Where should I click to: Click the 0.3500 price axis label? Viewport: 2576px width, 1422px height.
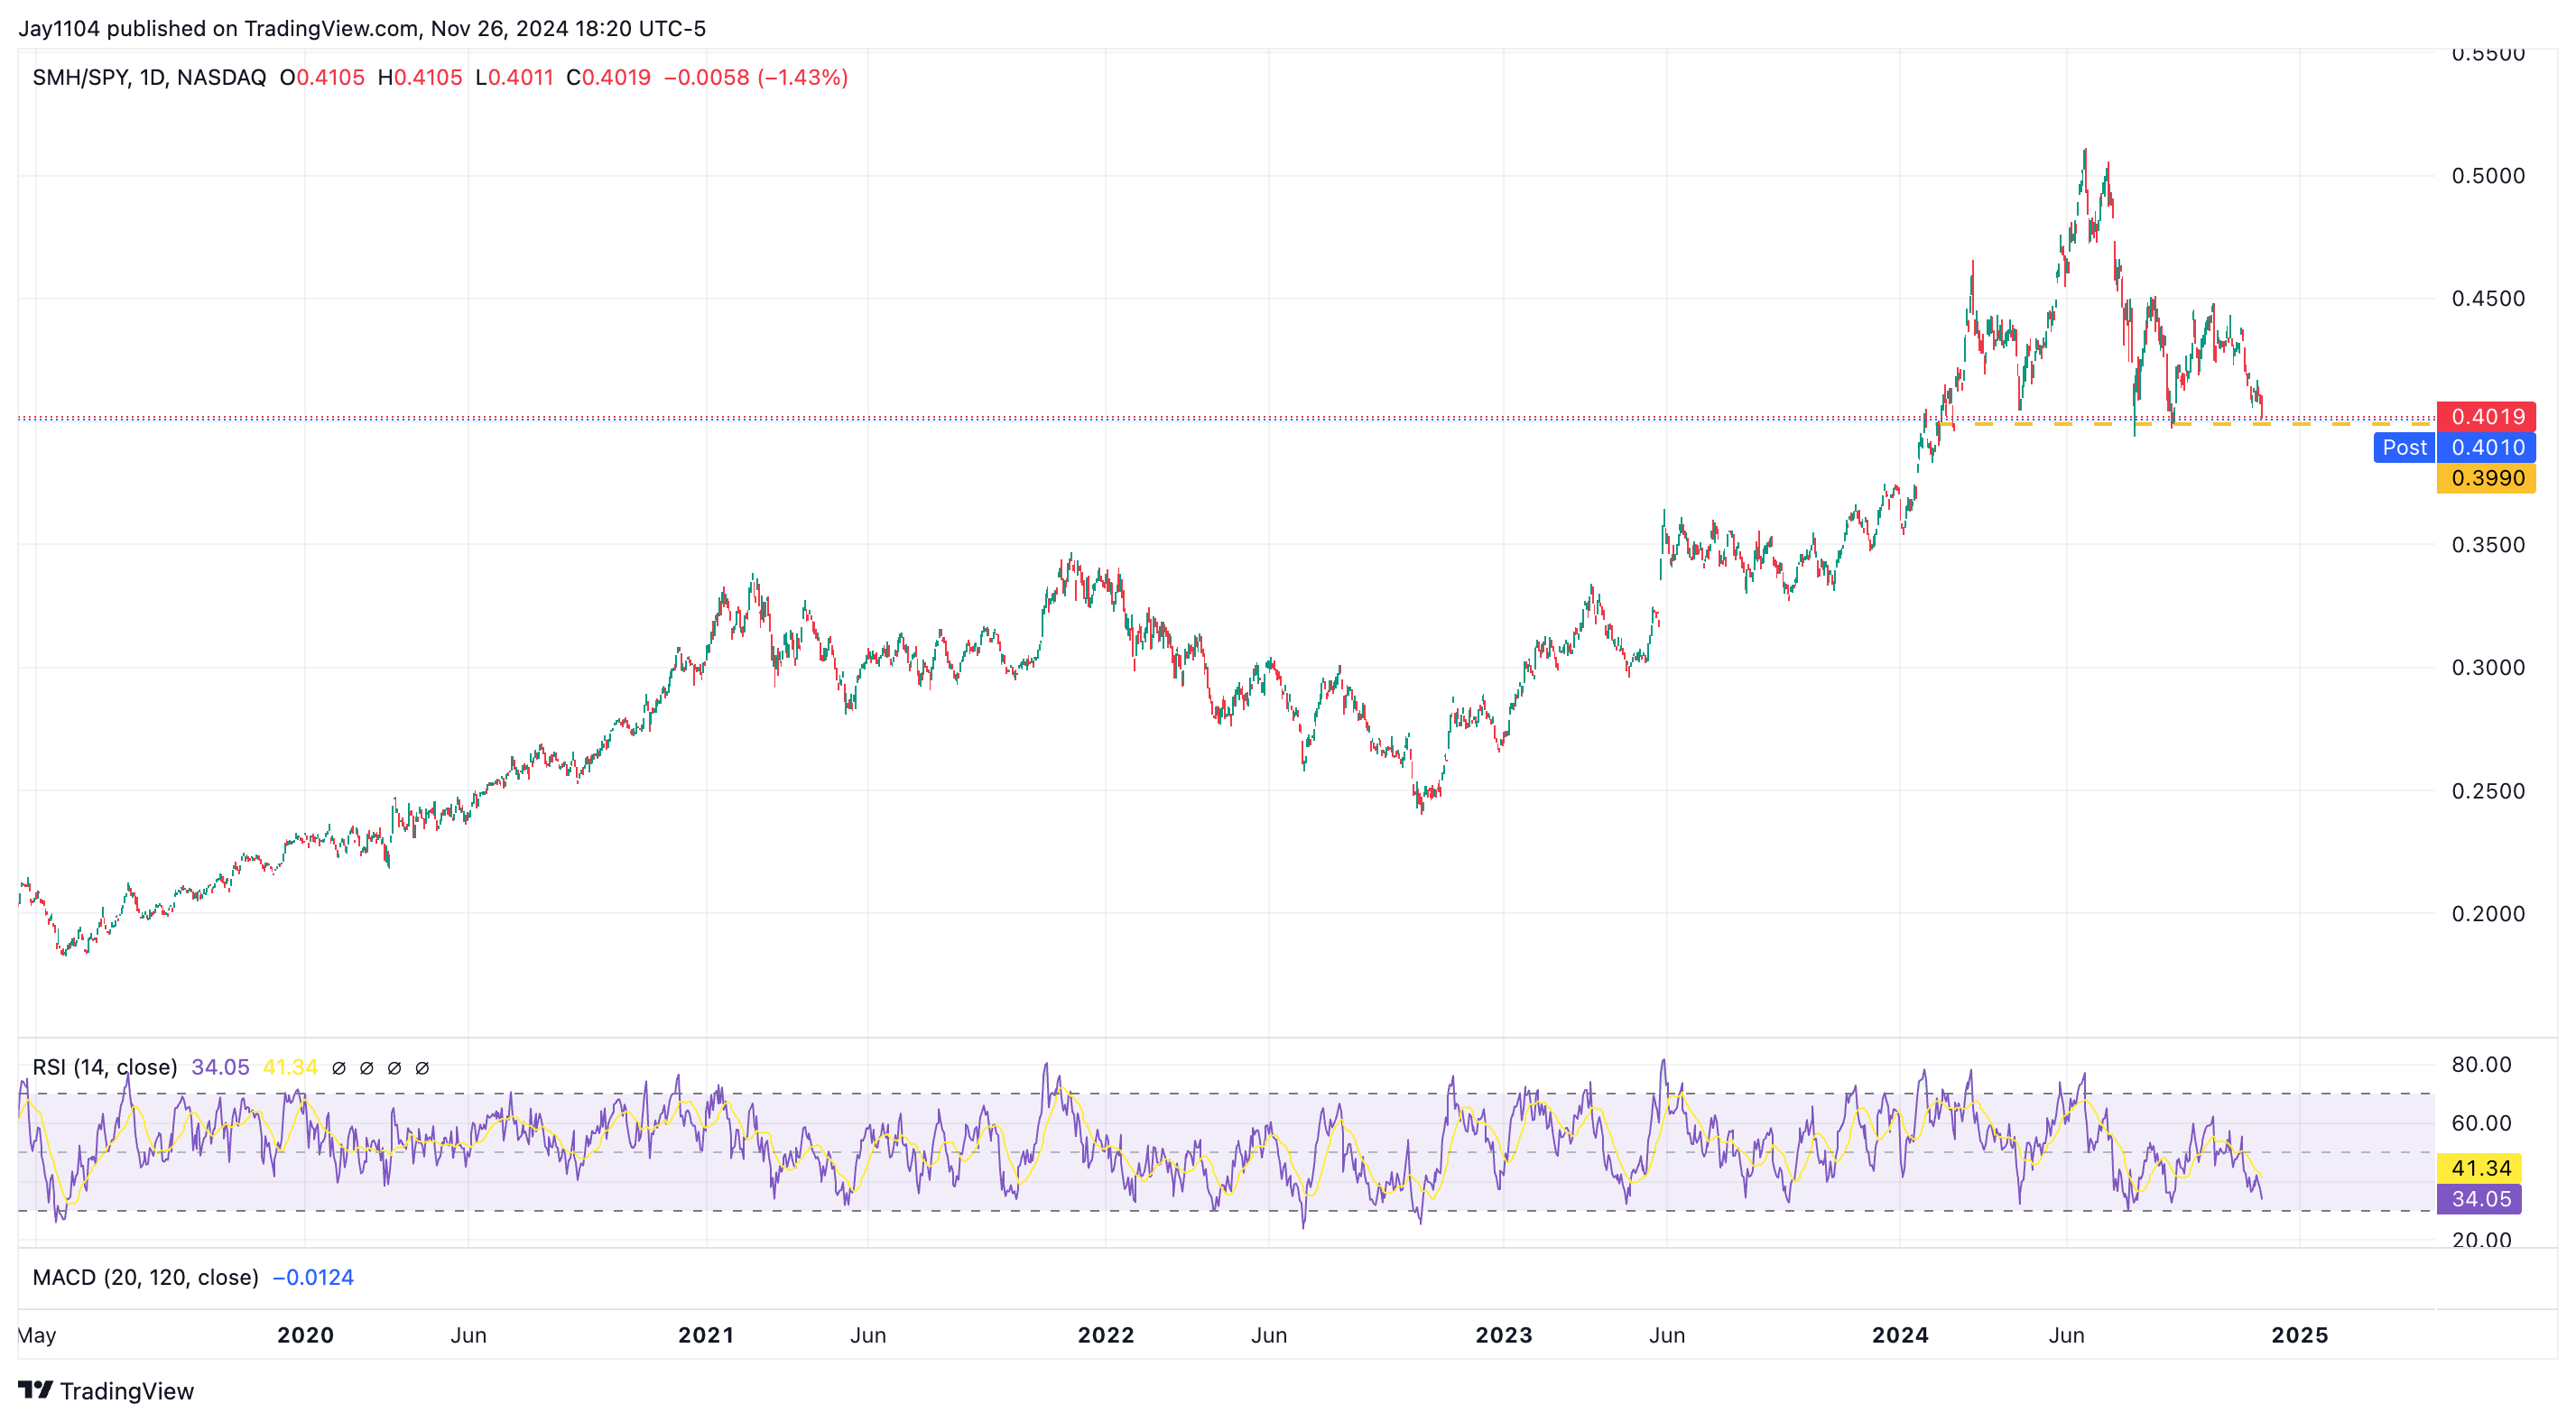tap(2488, 545)
